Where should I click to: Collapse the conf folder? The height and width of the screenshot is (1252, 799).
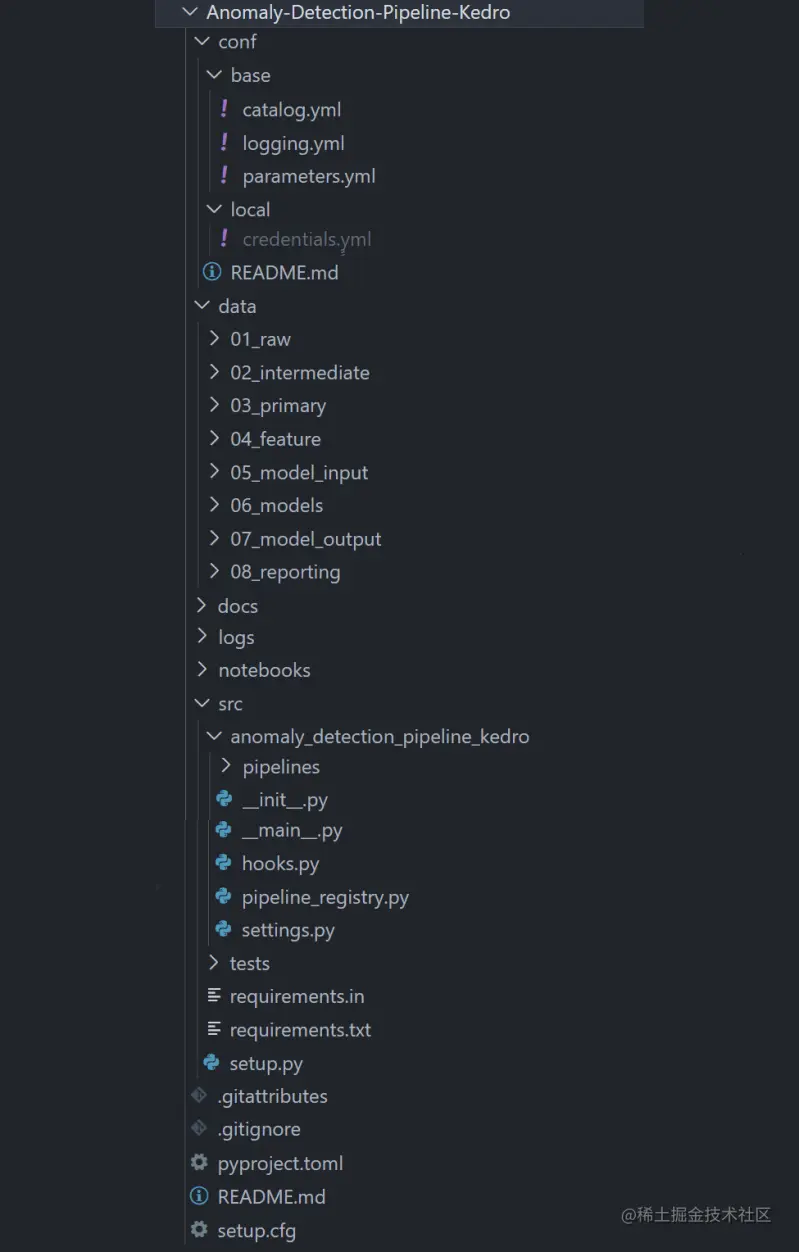click(x=212, y=42)
